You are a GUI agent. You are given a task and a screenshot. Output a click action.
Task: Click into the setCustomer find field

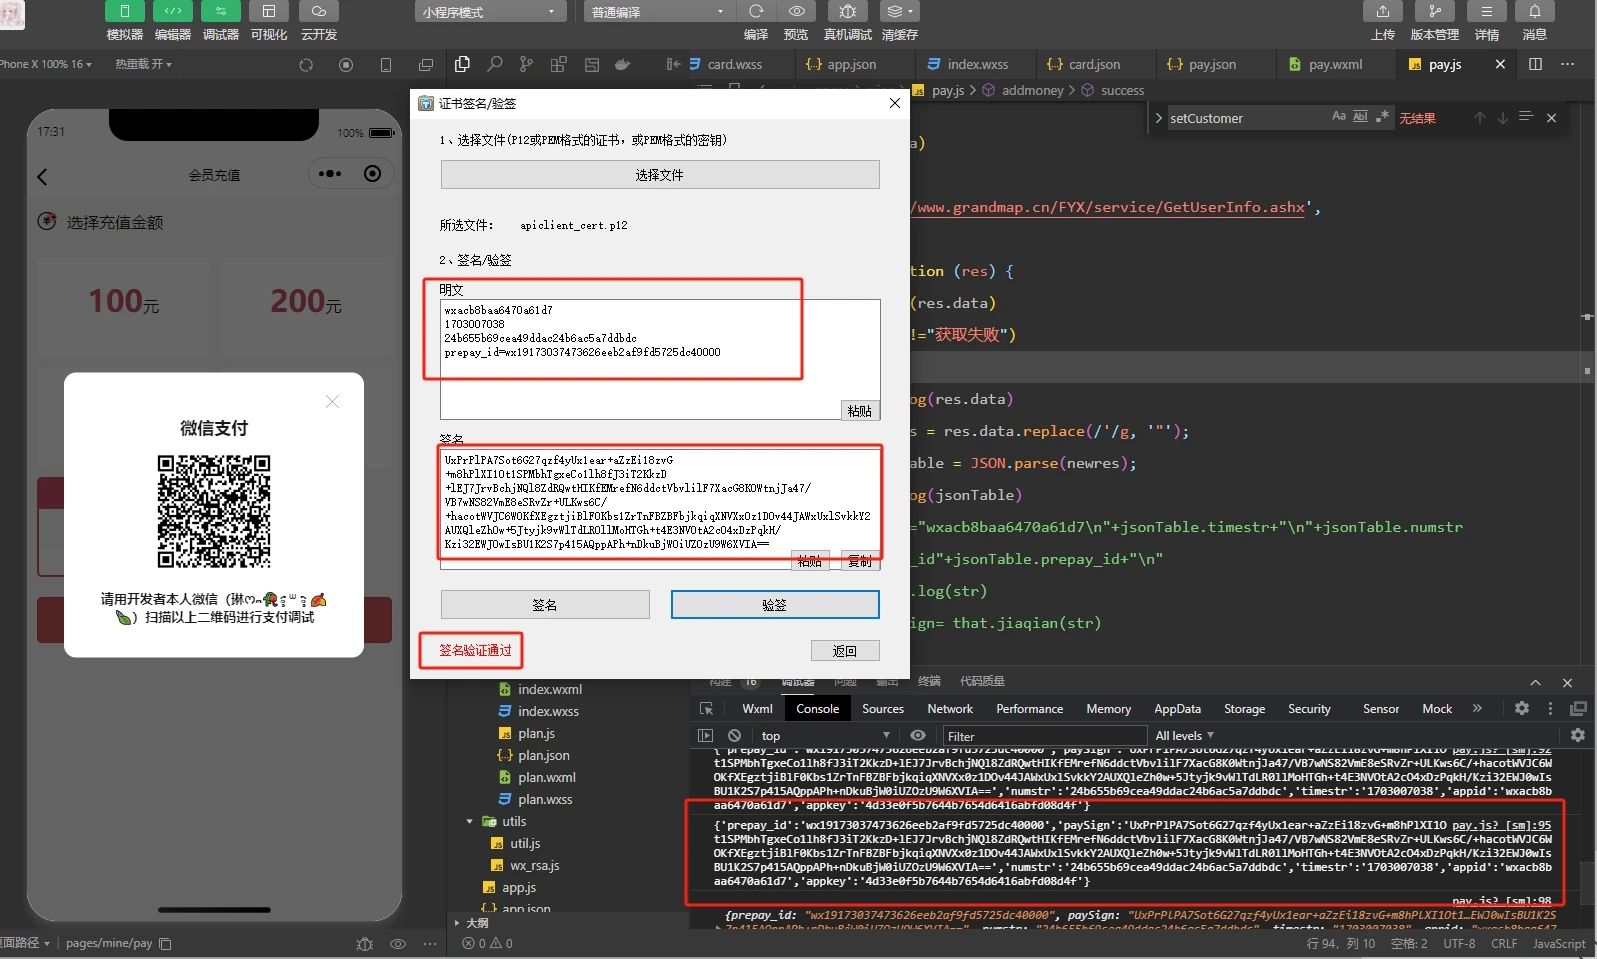[x=1245, y=118]
